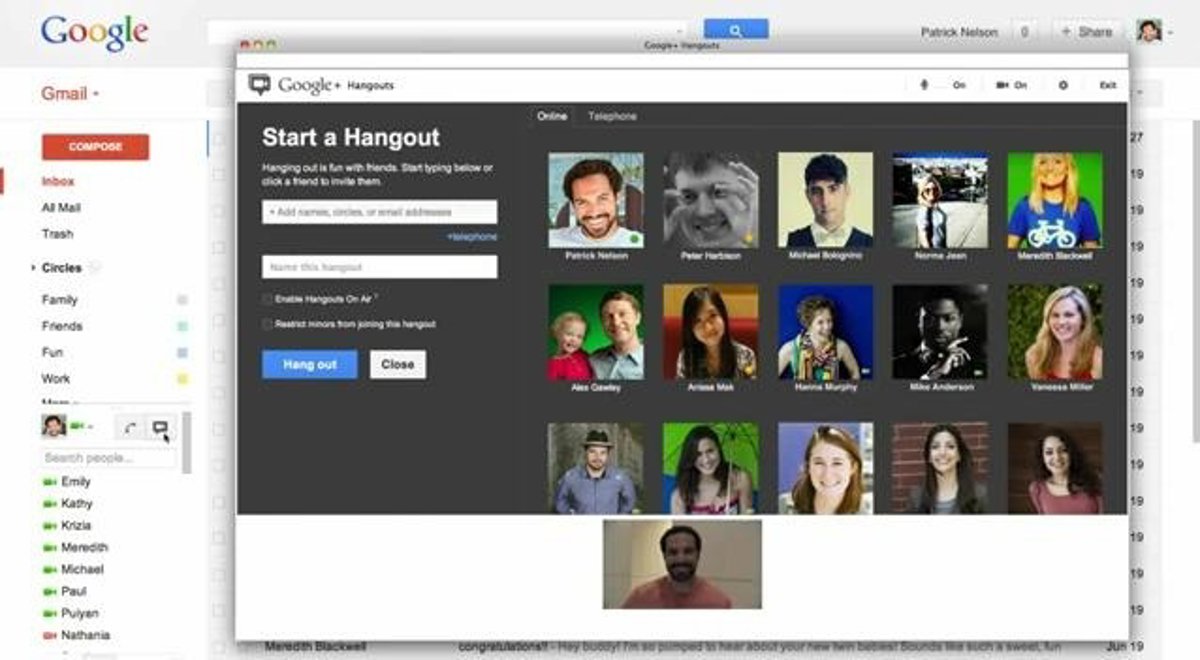The height and width of the screenshot is (660, 1200).
Task: Click the blue Google search button
Action: 735,31
